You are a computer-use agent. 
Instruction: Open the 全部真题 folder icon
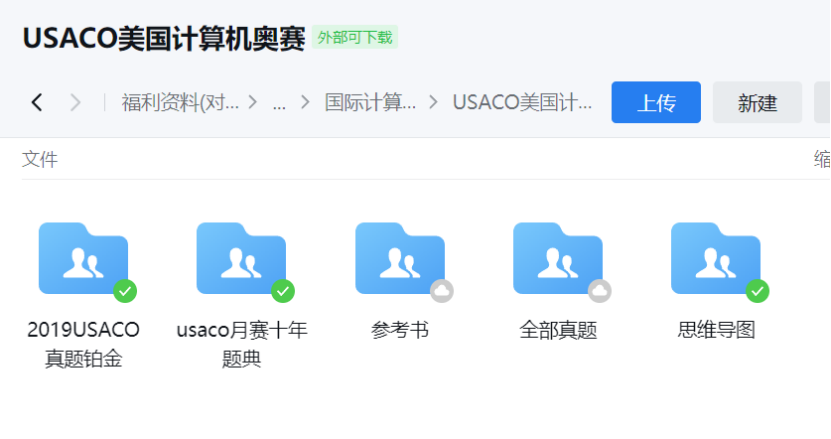(x=558, y=258)
